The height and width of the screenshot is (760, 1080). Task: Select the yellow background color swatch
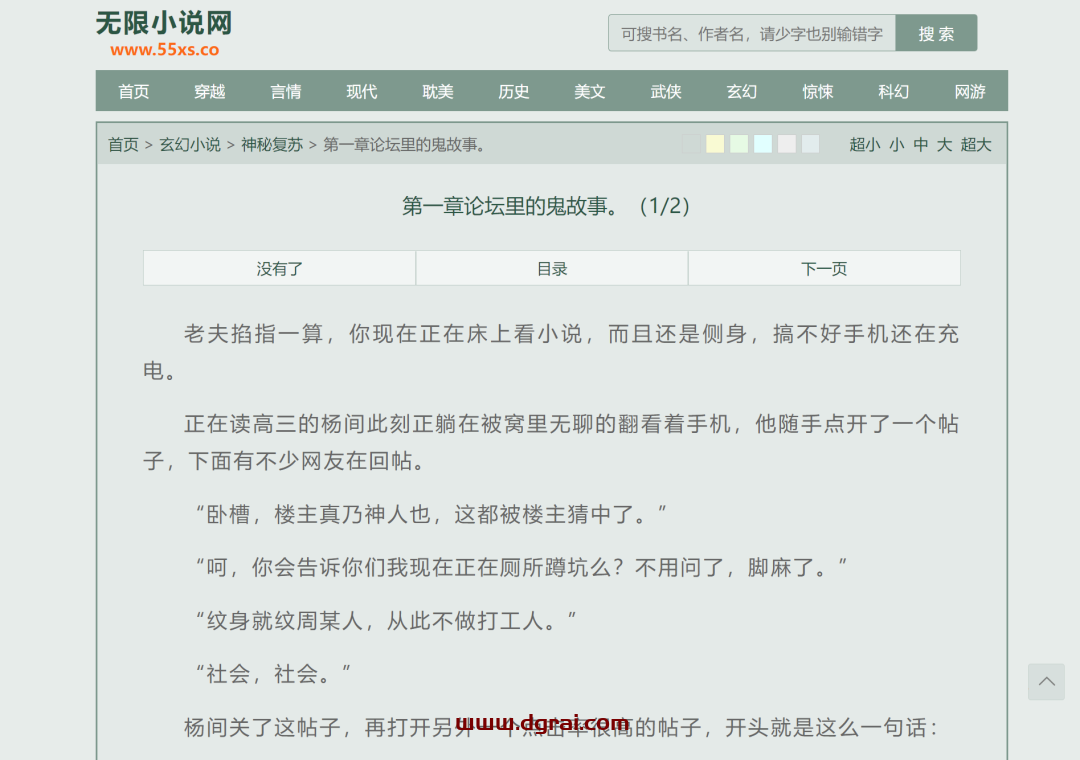click(715, 144)
